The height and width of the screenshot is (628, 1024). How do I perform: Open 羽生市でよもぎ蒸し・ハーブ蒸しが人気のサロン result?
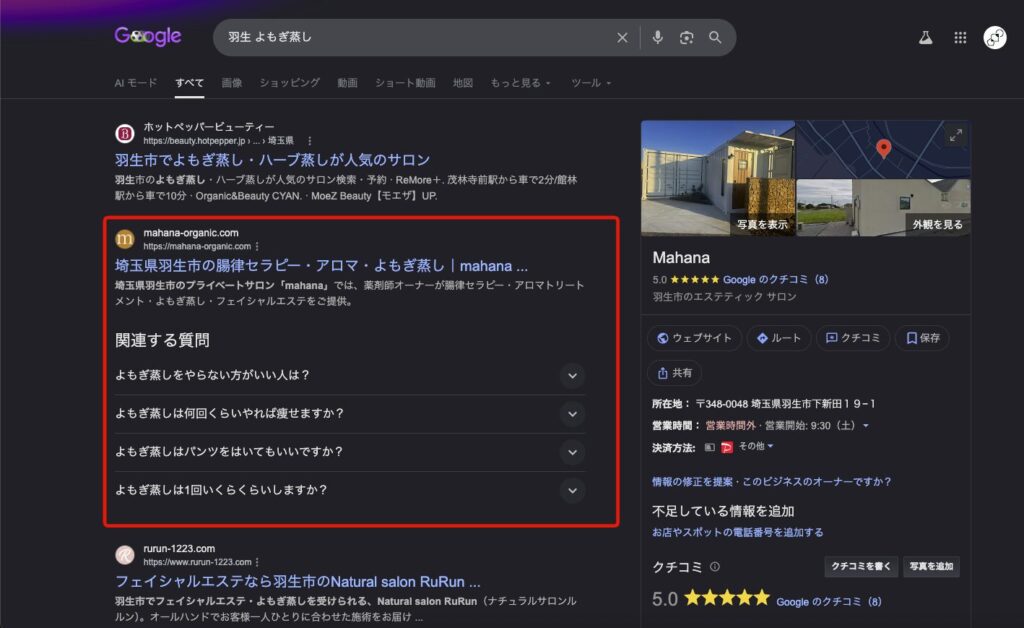coord(272,160)
